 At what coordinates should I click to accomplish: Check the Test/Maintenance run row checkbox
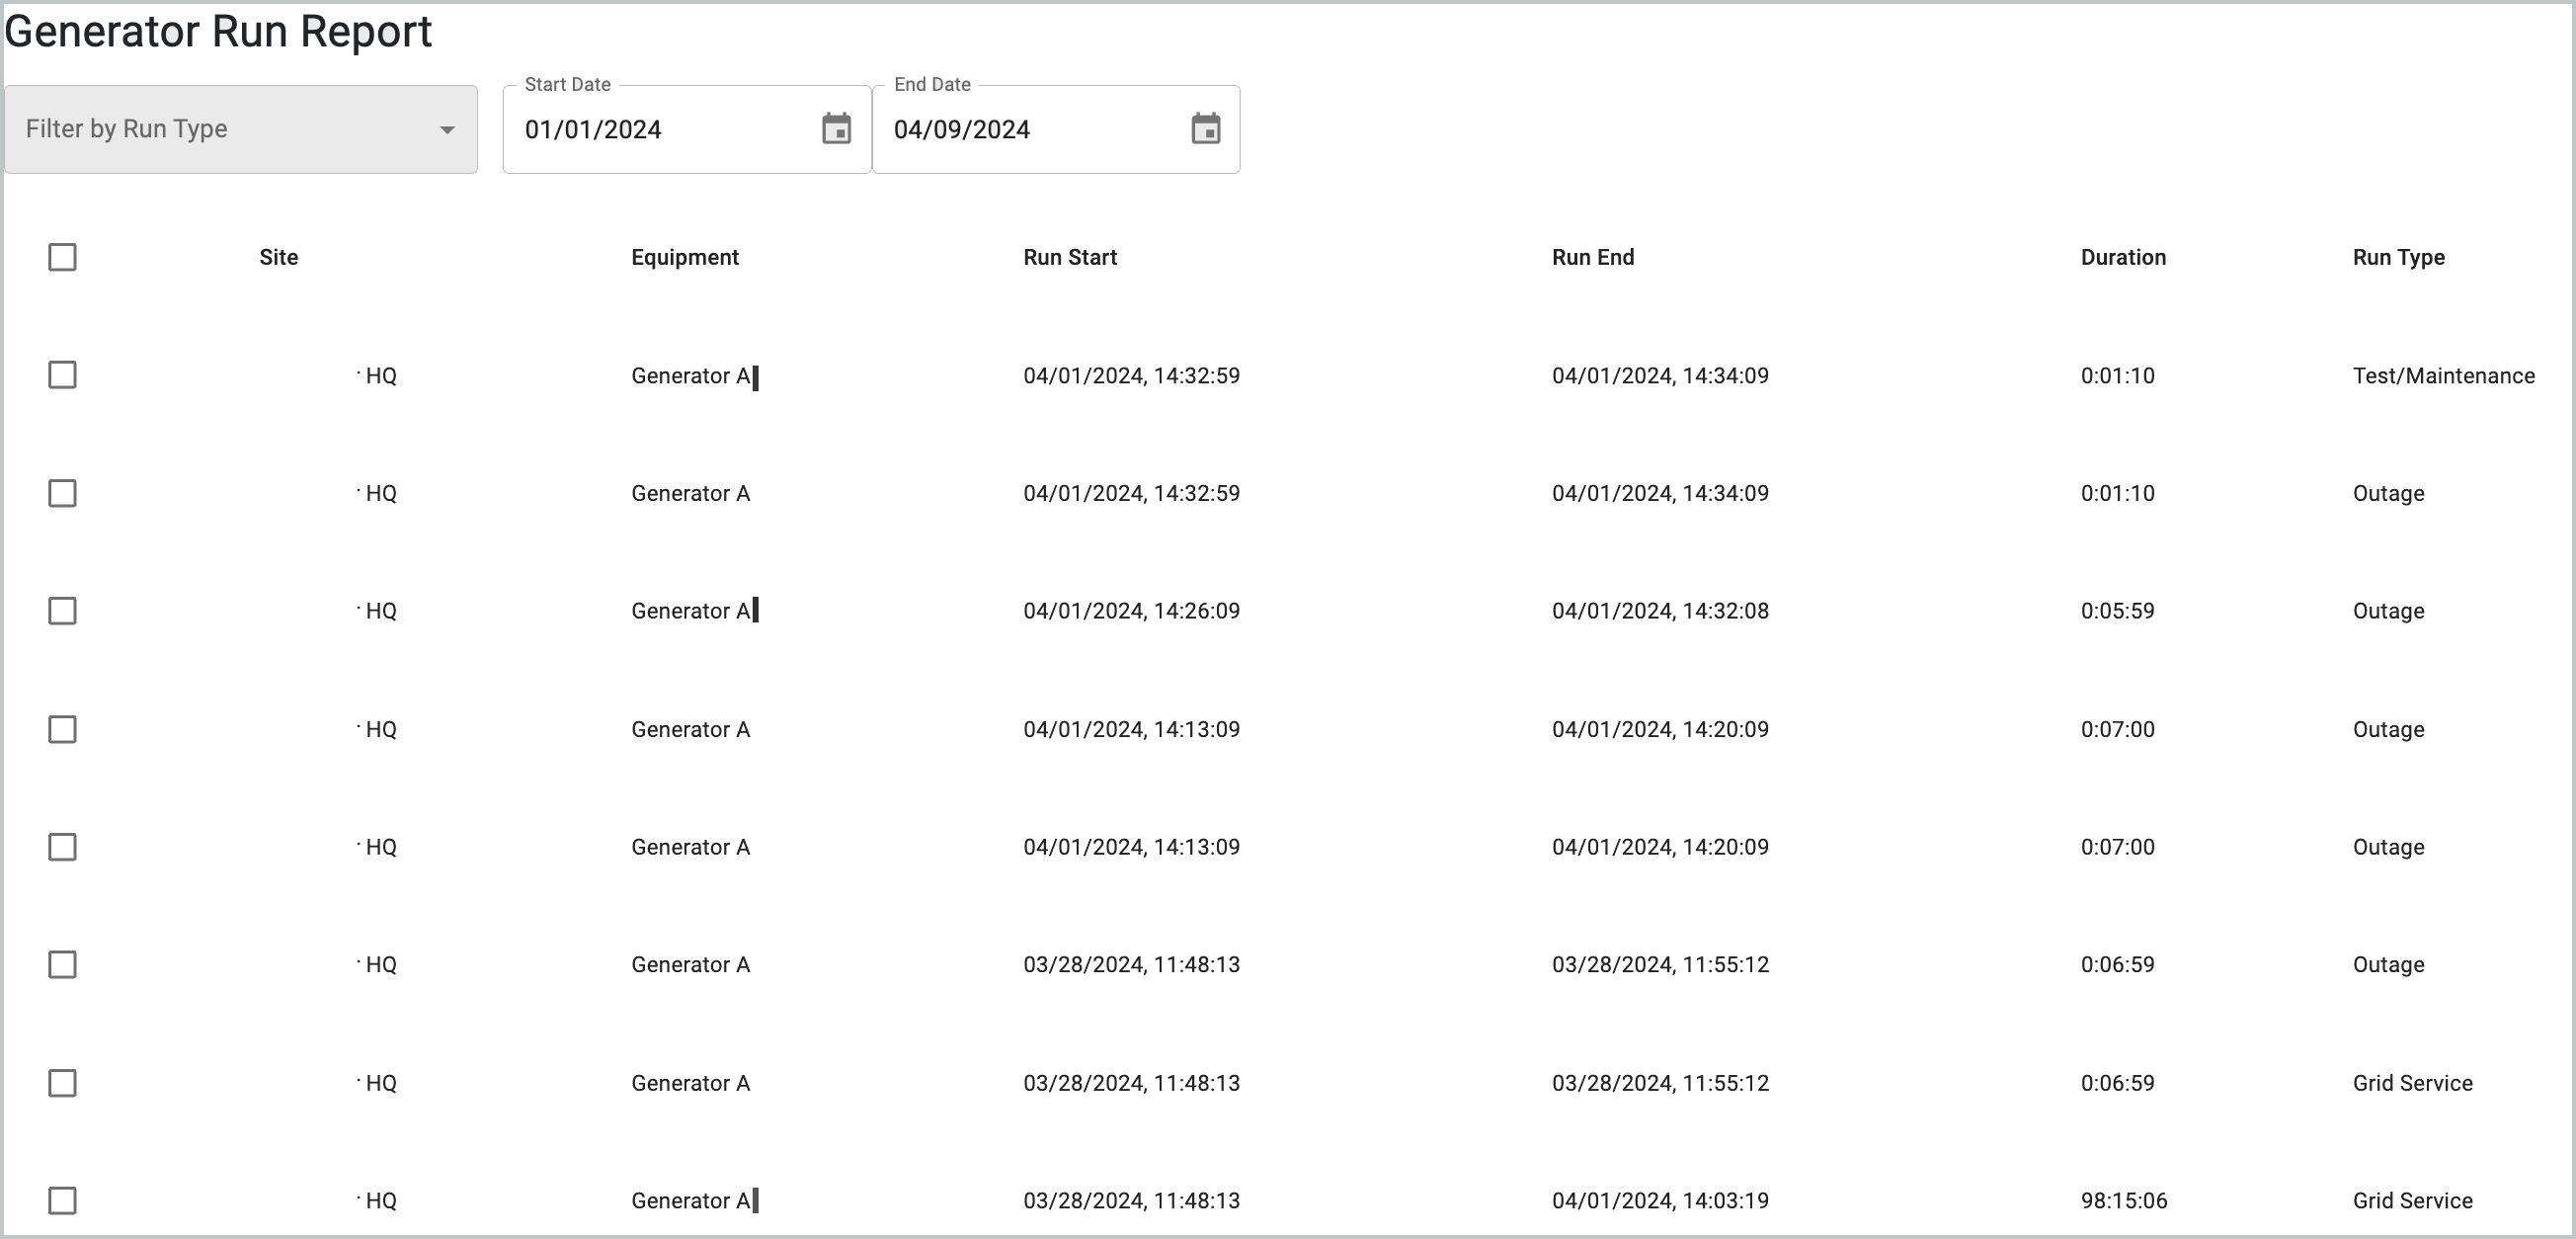point(62,375)
